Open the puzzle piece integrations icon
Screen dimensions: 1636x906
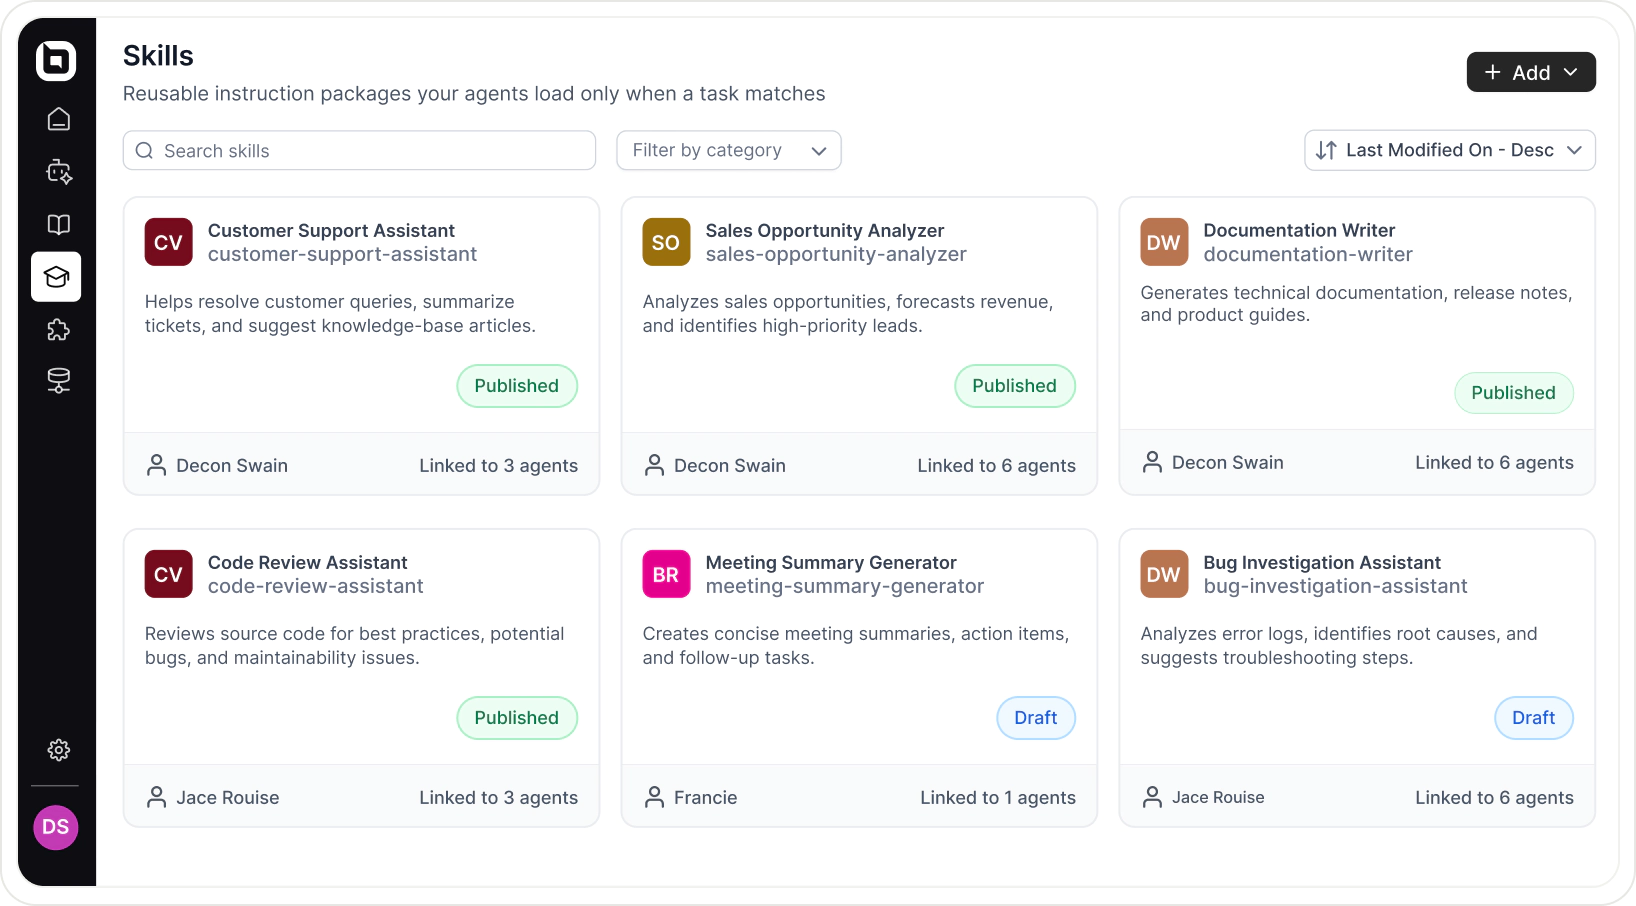pyautogui.click(x=59, y=330)
